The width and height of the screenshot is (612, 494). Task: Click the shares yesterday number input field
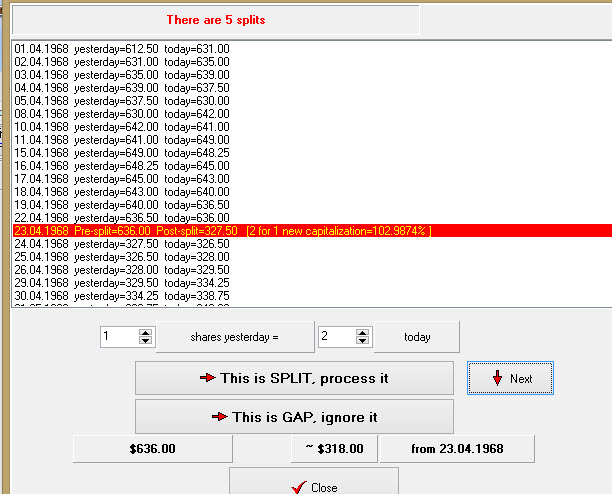pos(118,337)
